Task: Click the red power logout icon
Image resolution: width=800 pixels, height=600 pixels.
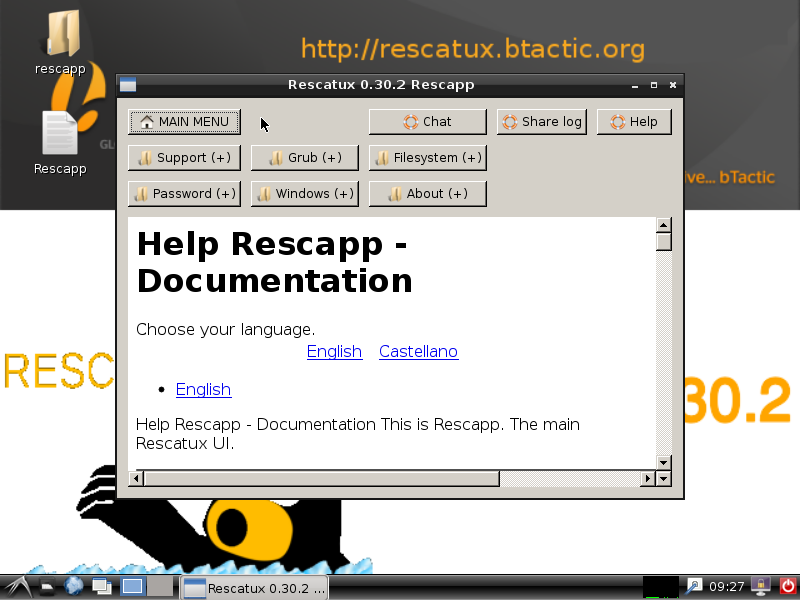Action: click(788, 587)
